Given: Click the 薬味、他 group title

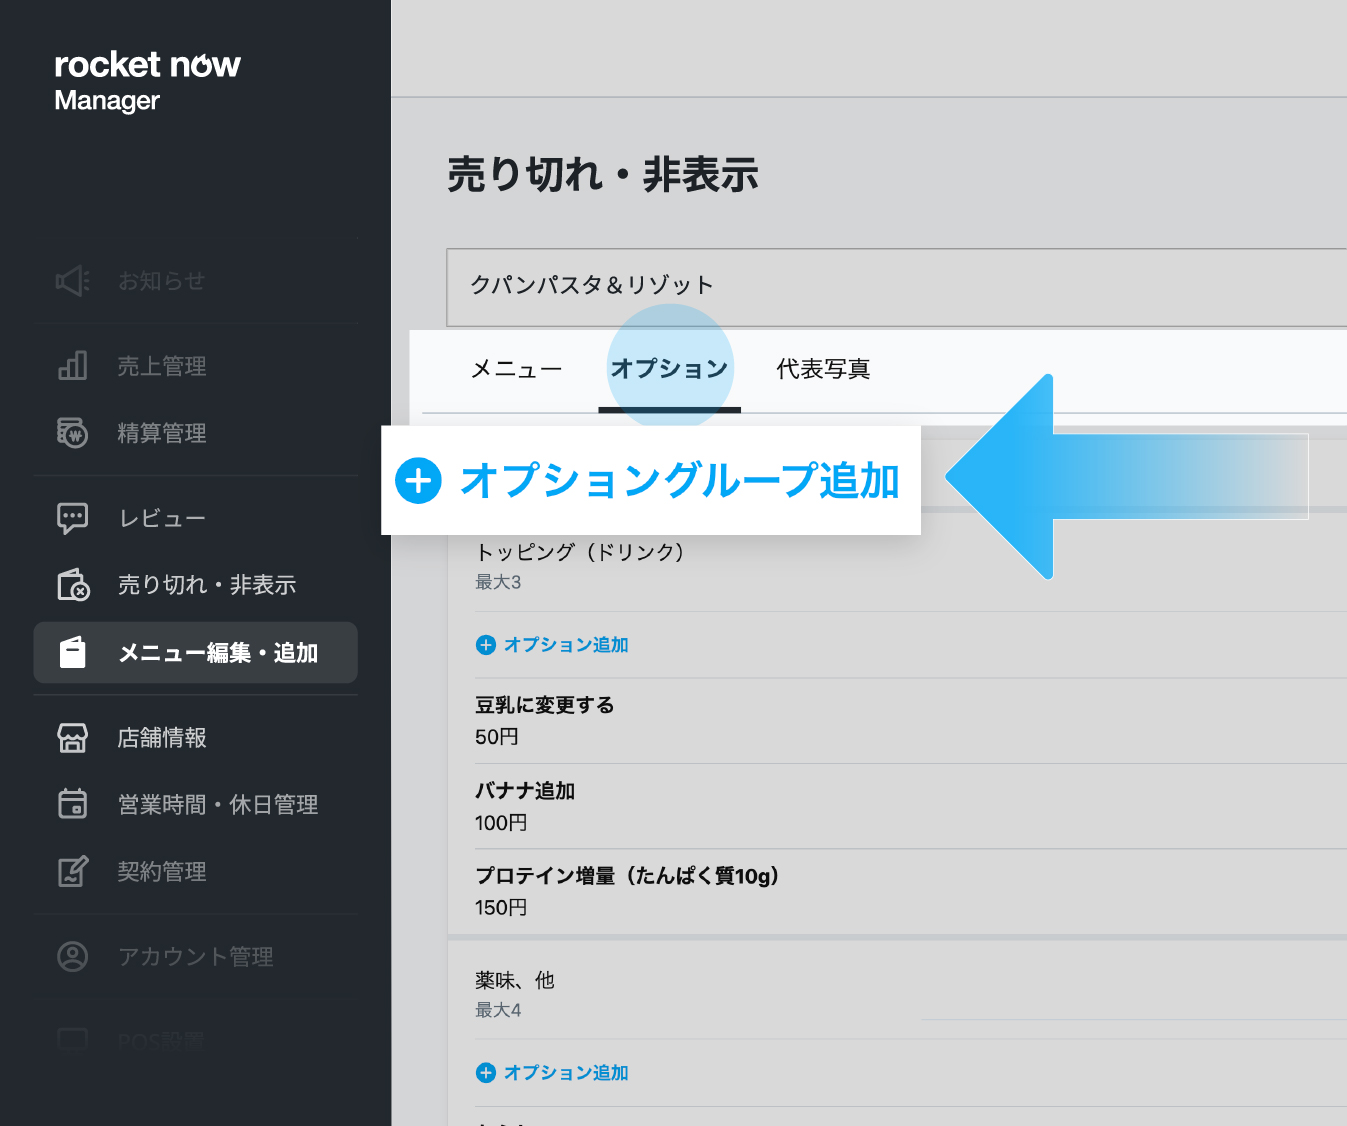Looking at the screenshot, I should (x=515, y=980).
